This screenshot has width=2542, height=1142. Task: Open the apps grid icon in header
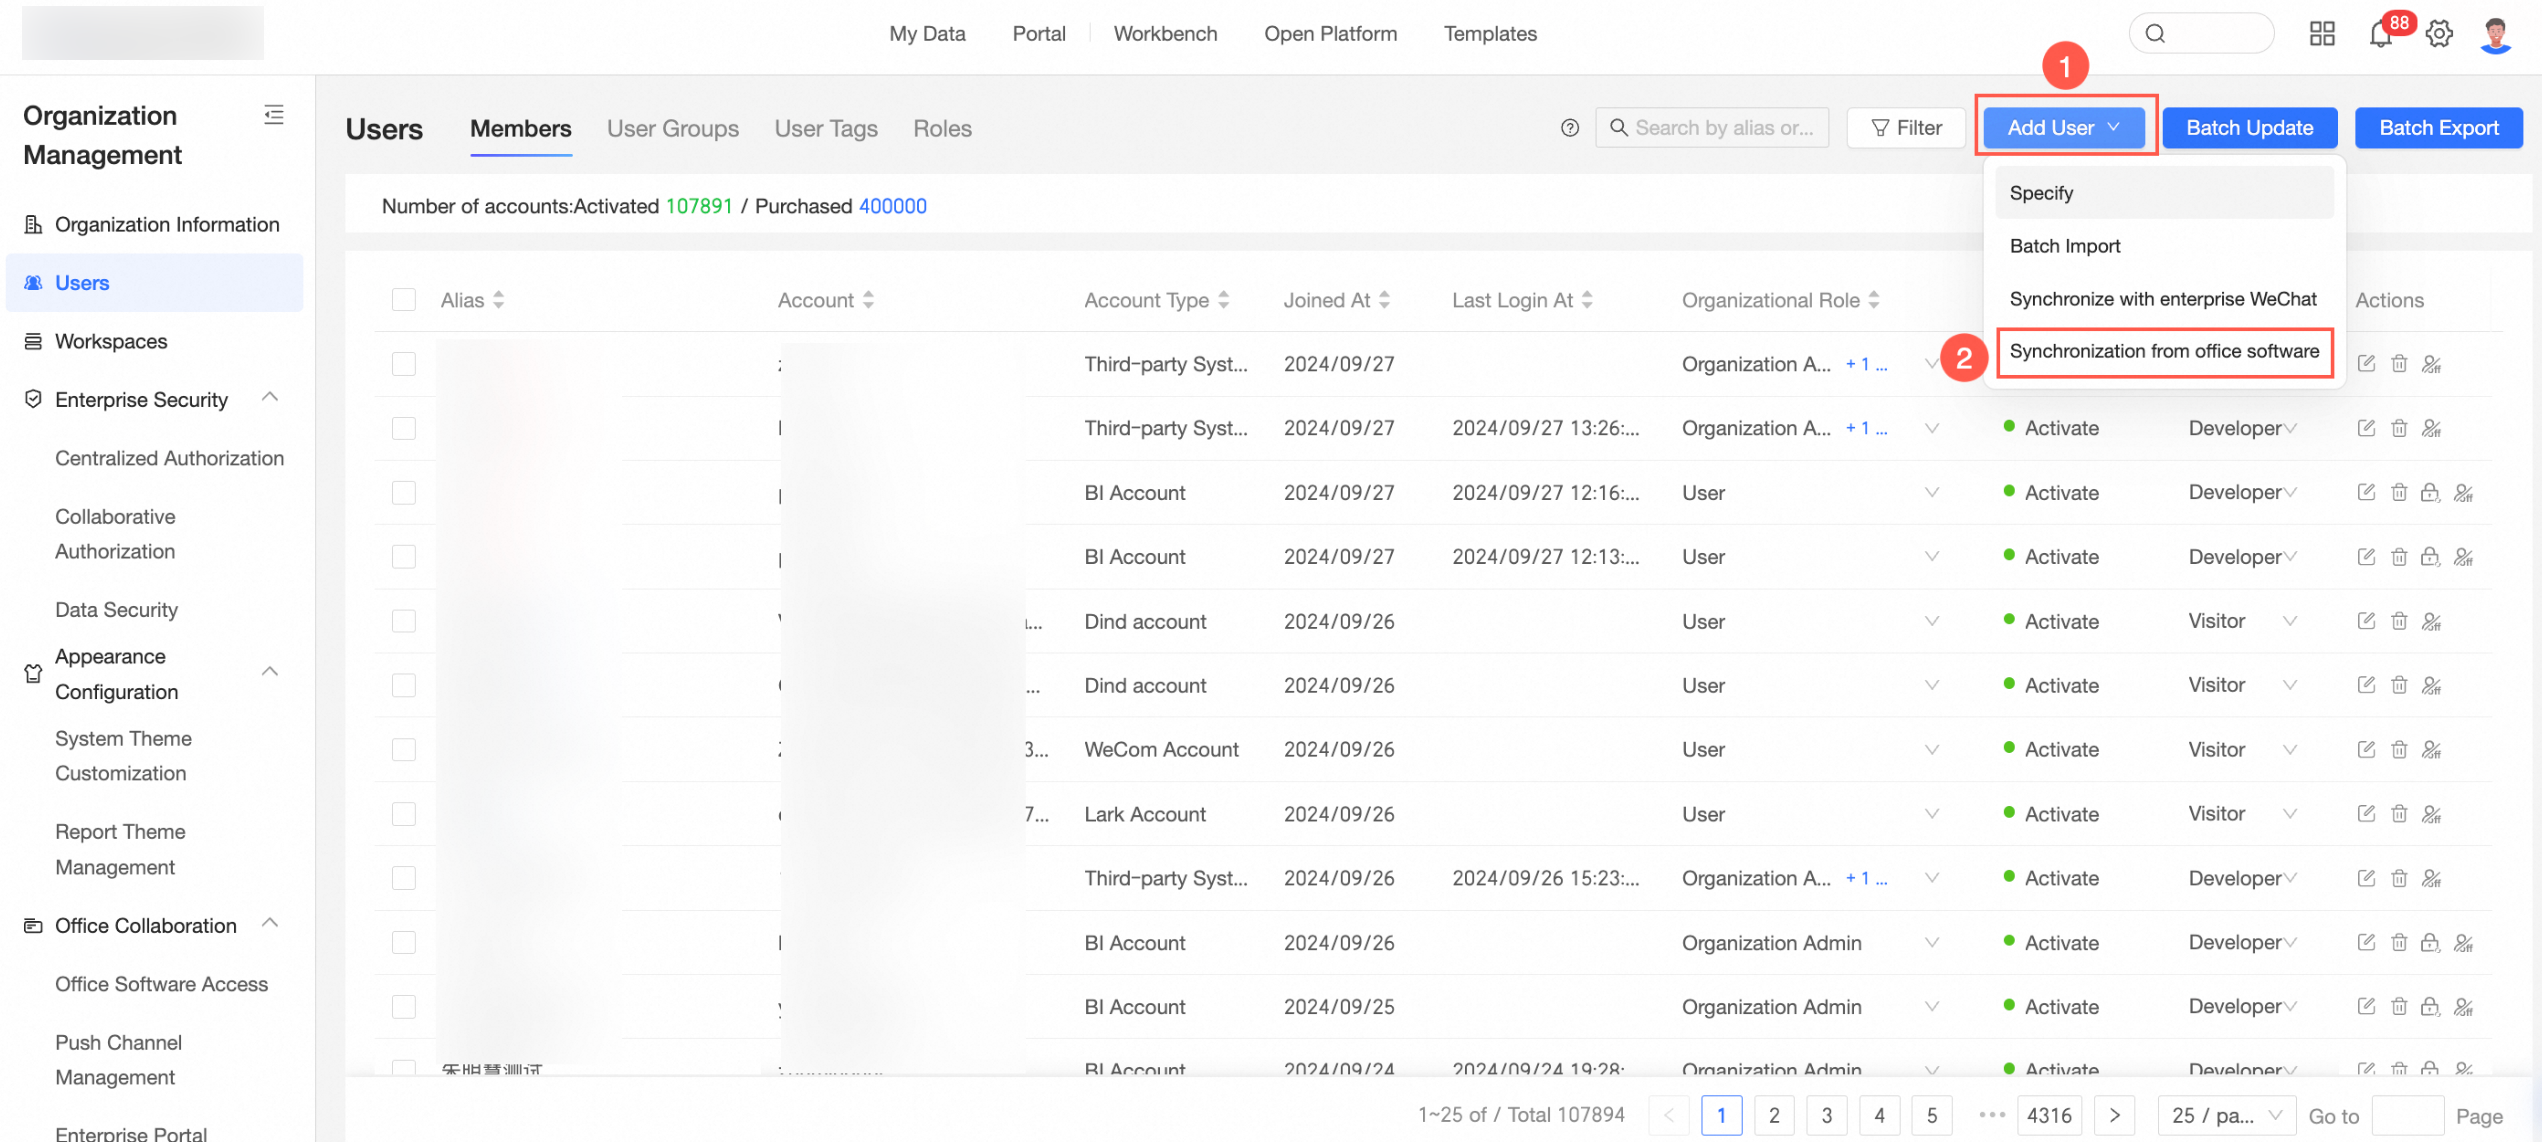click(2322, 34)
